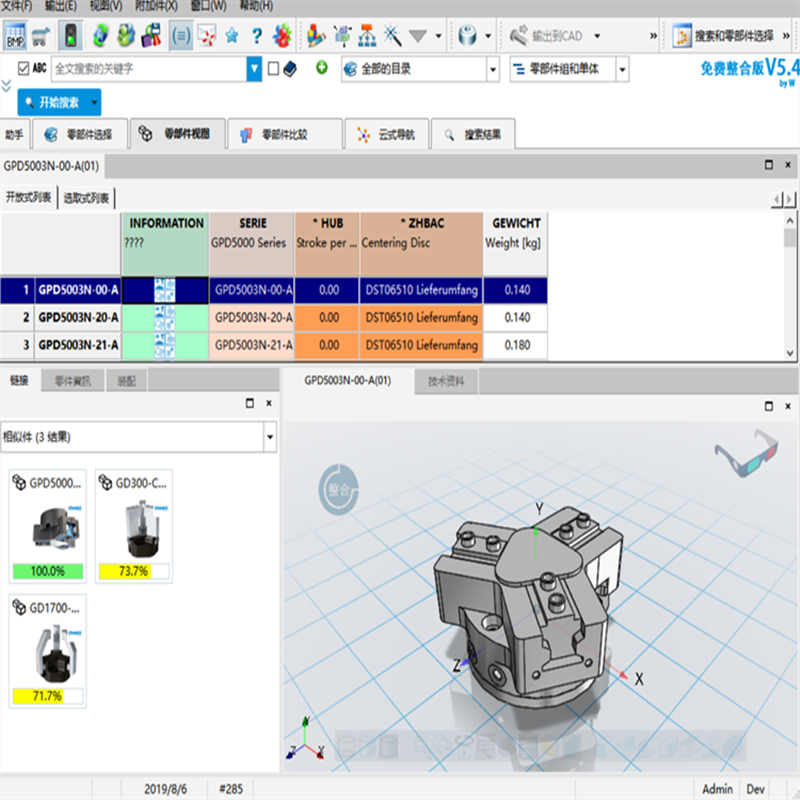800x800 pixels.
Task: Click the question mark help icon
Action: [x=257, y=37]
